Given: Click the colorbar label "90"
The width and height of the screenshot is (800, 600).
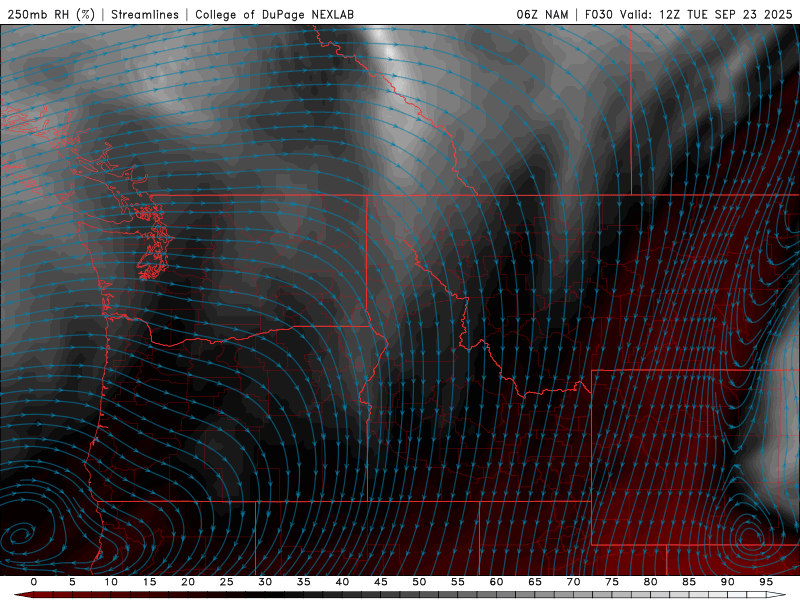Looking at the screenshot, I should pyautogui.click(x=728, y=582).
